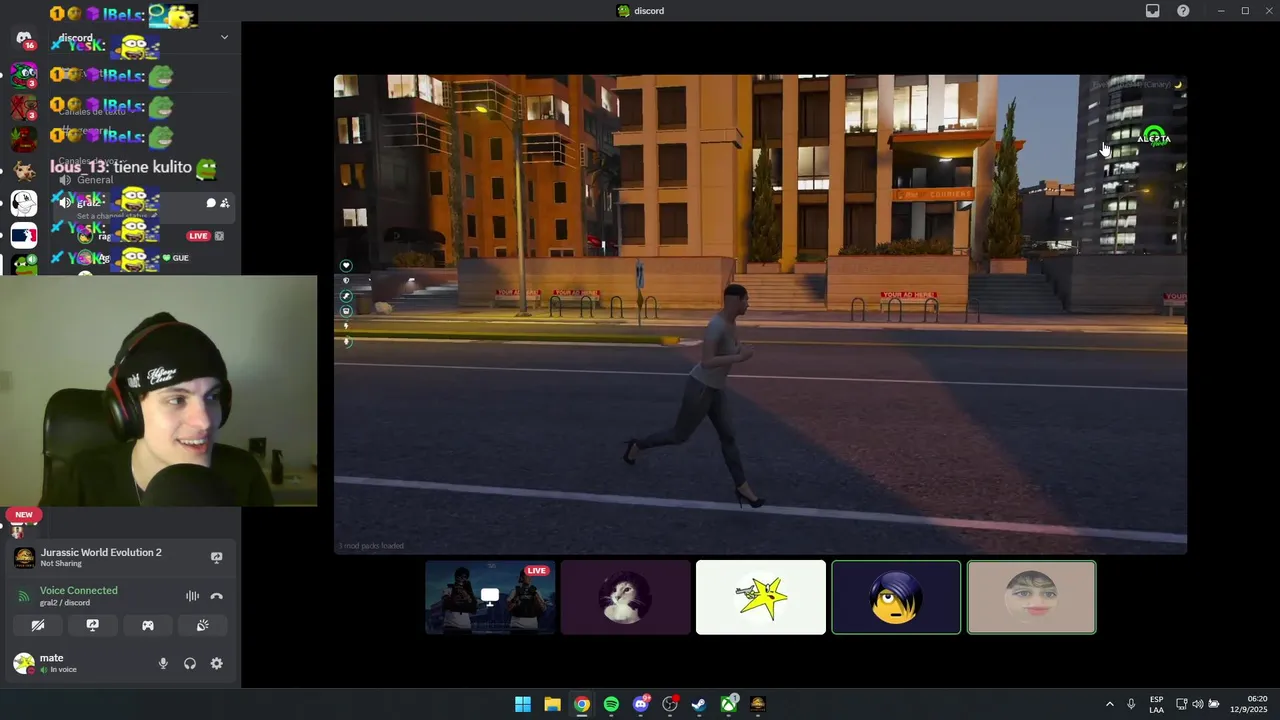Open chat for gral2 voice channel
The width and height of the screenshot is (1280, 720).
click(211, 203)
